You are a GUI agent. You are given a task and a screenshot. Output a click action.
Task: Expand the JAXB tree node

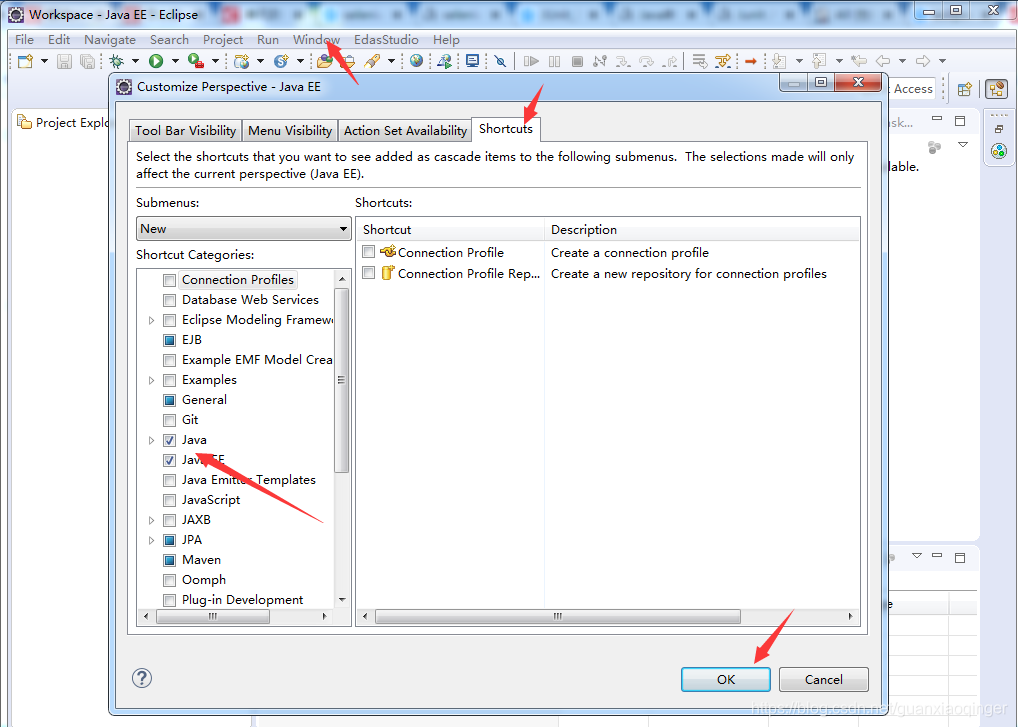click(151, 521)
